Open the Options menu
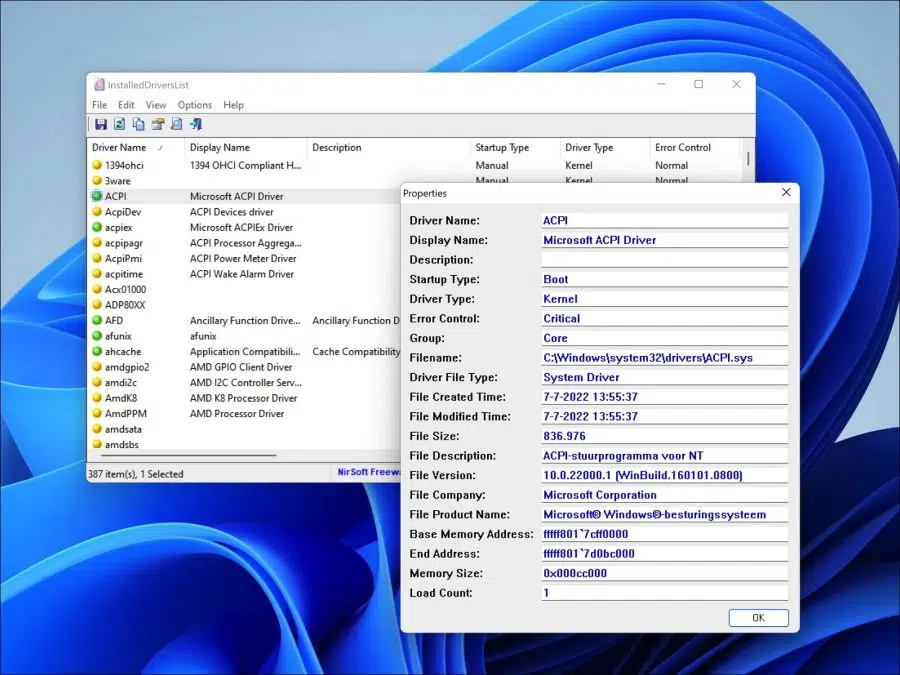 coord(195,105)
